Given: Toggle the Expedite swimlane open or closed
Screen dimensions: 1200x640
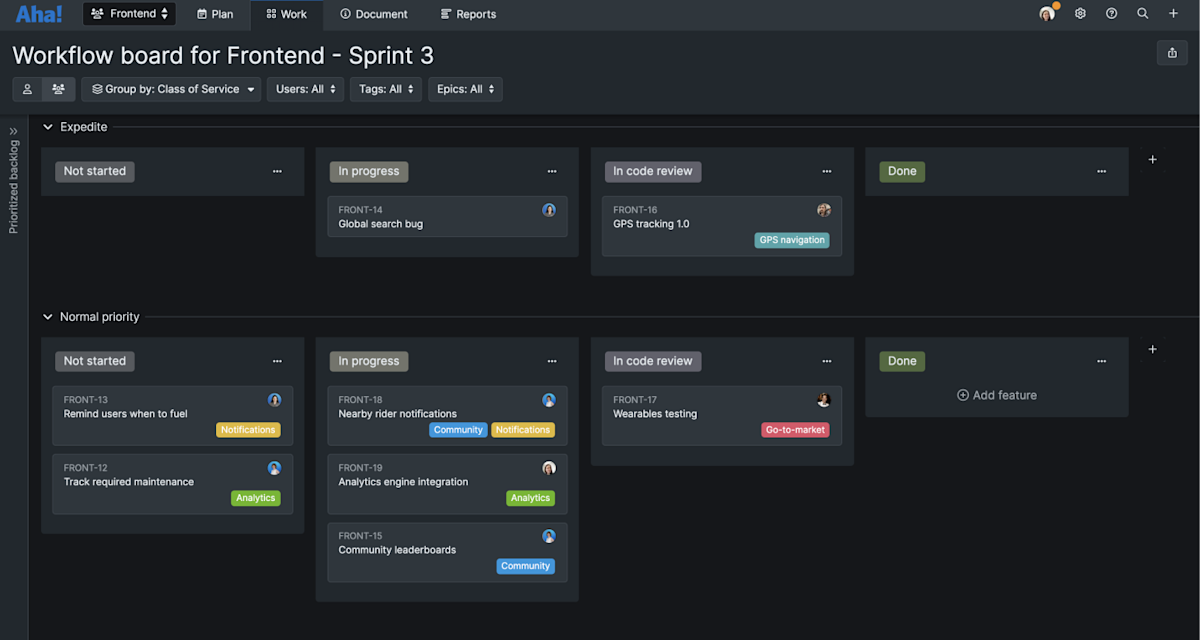Looking at the screenshot, I should 48,127.
